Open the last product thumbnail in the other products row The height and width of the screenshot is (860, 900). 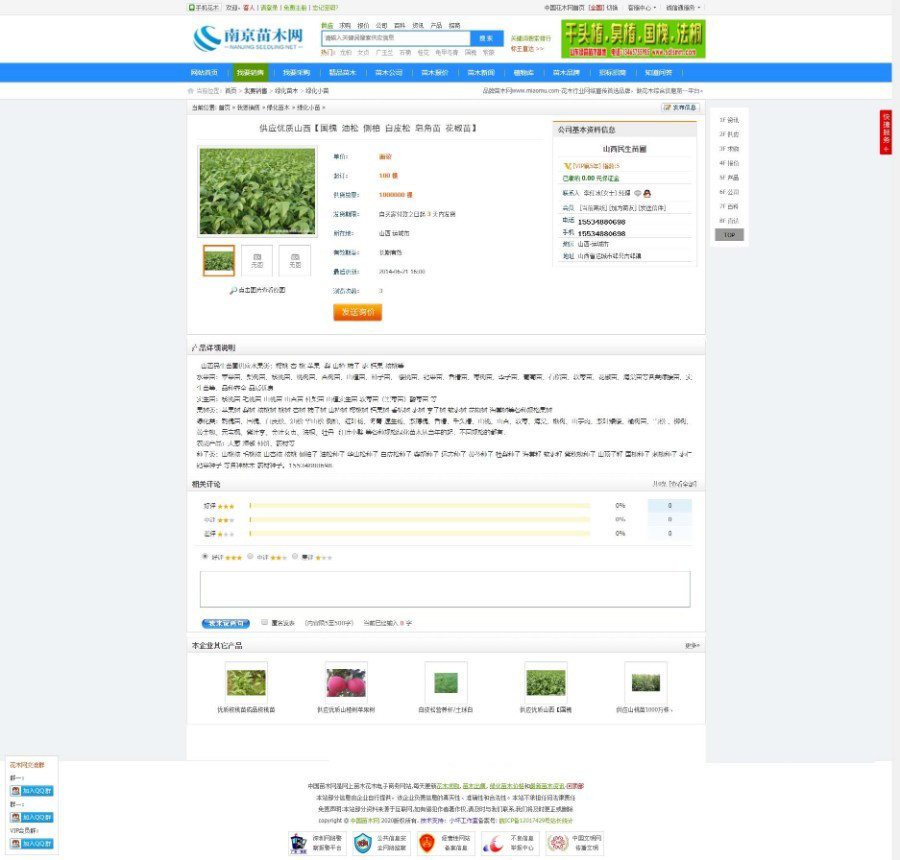point(646,683)
